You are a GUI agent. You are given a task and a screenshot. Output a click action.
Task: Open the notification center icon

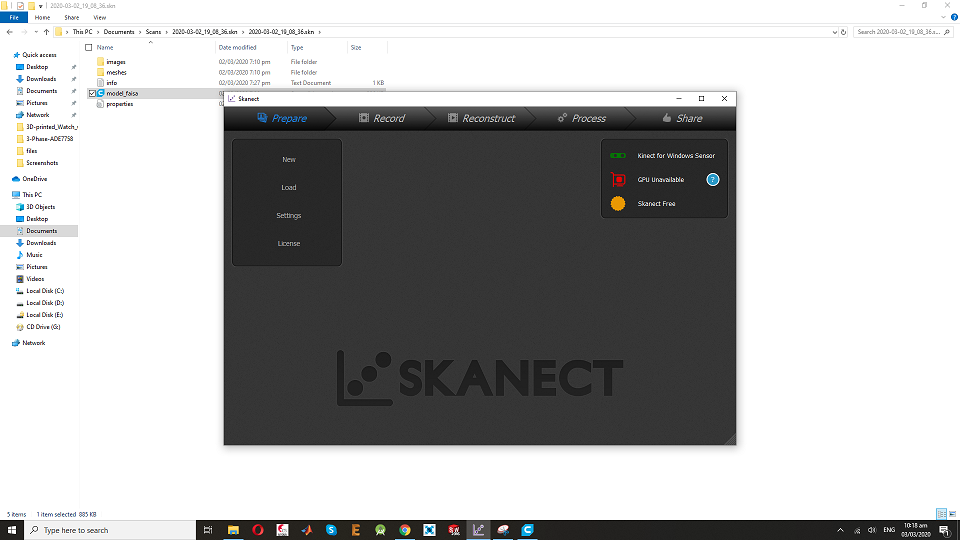[945, 530]
